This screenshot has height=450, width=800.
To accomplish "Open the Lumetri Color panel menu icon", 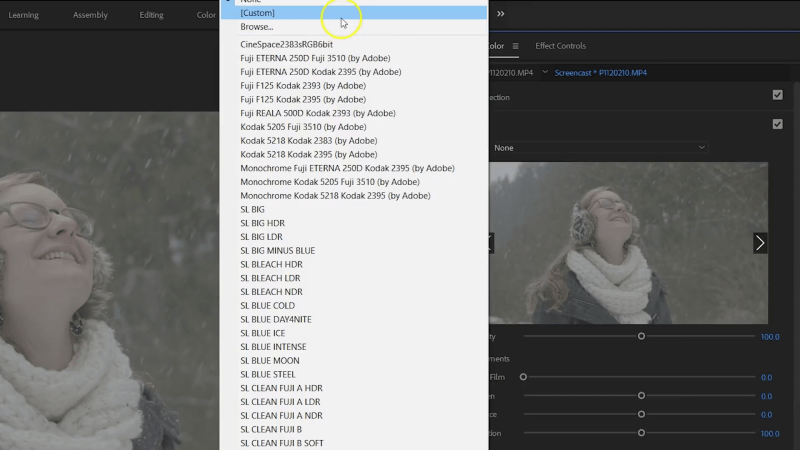I will 516,46.
